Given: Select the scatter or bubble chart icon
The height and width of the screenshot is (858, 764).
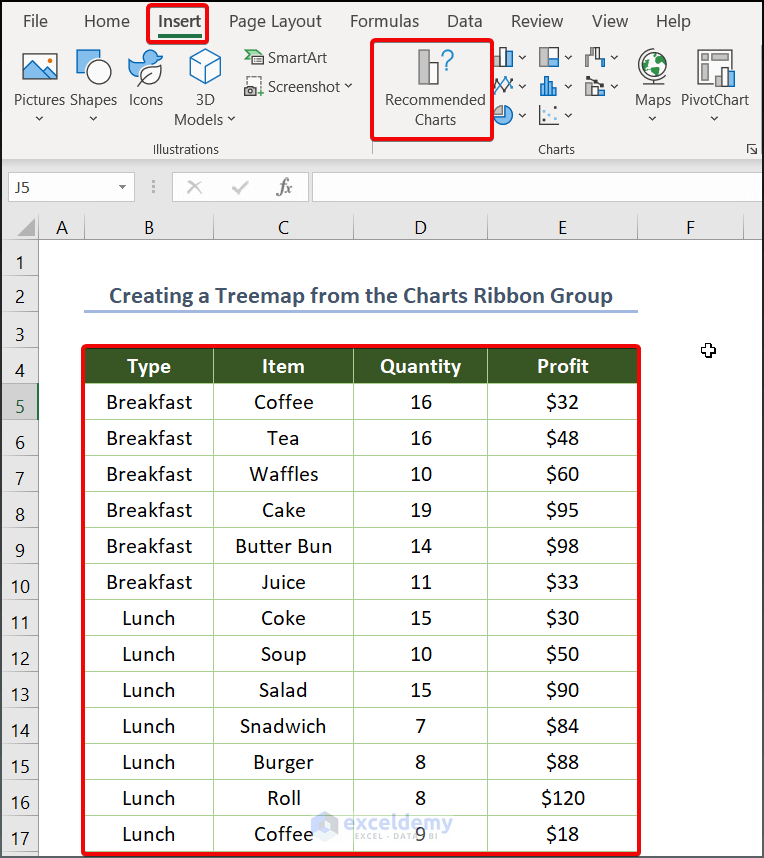Looking at the screenshot, I should coord(549,115).
